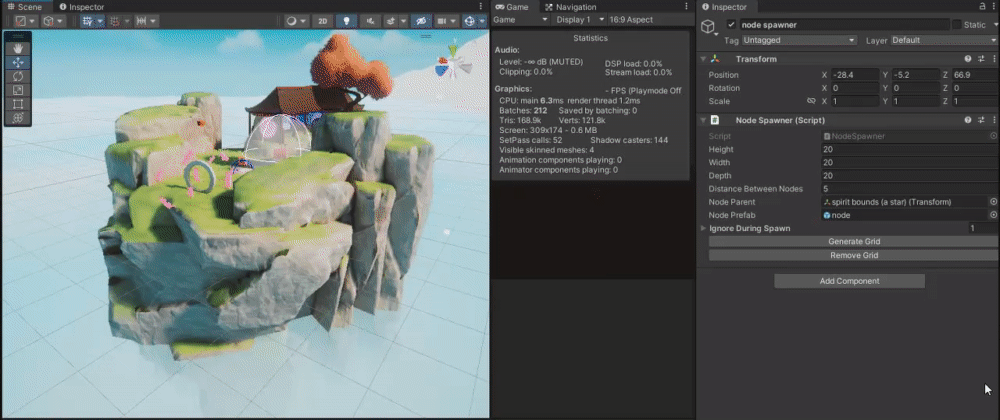The width and height of the screenshot is (1000, 420).
Task: Open the Layer Default dropdown
Action: point(945,40)
